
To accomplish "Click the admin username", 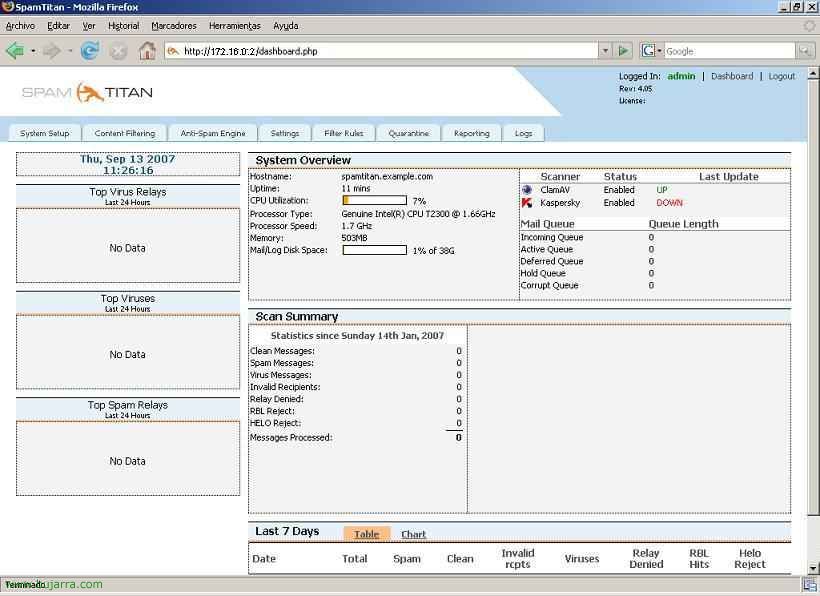I will (681, 76).
